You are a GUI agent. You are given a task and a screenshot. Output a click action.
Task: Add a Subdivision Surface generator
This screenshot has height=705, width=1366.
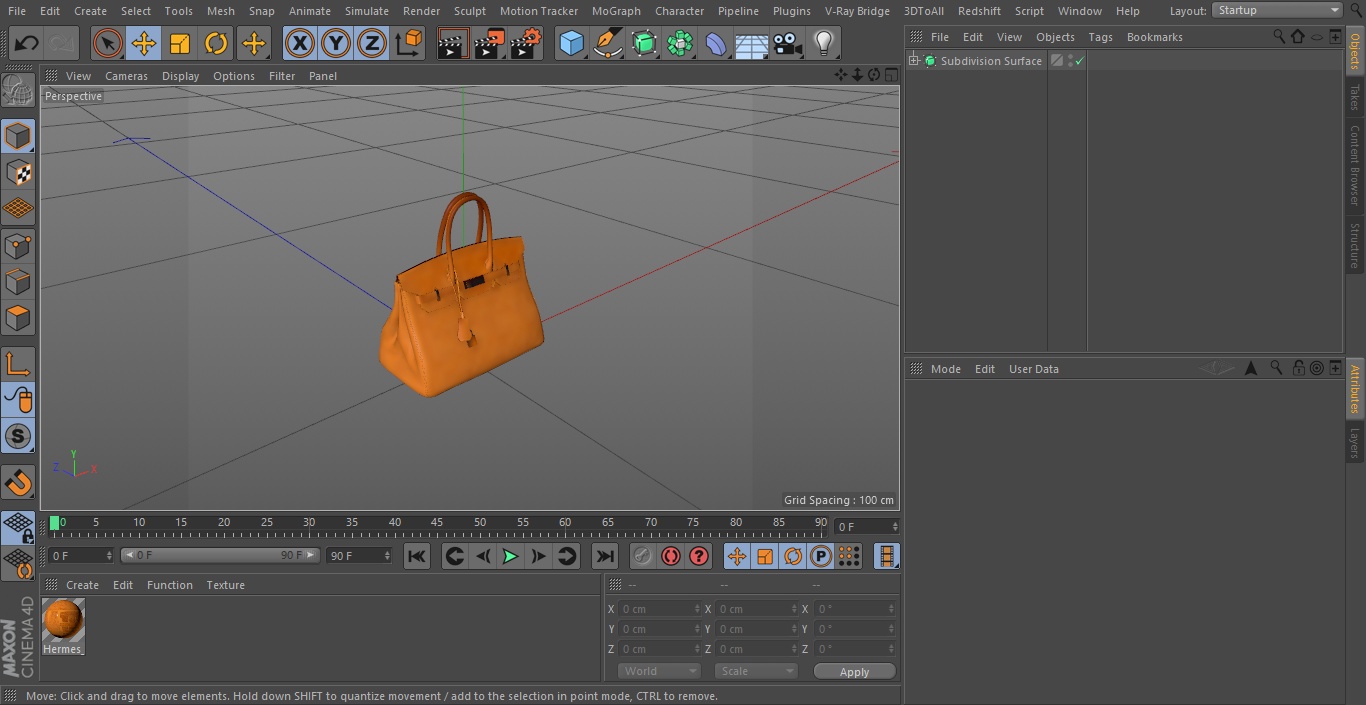(644, 43)
